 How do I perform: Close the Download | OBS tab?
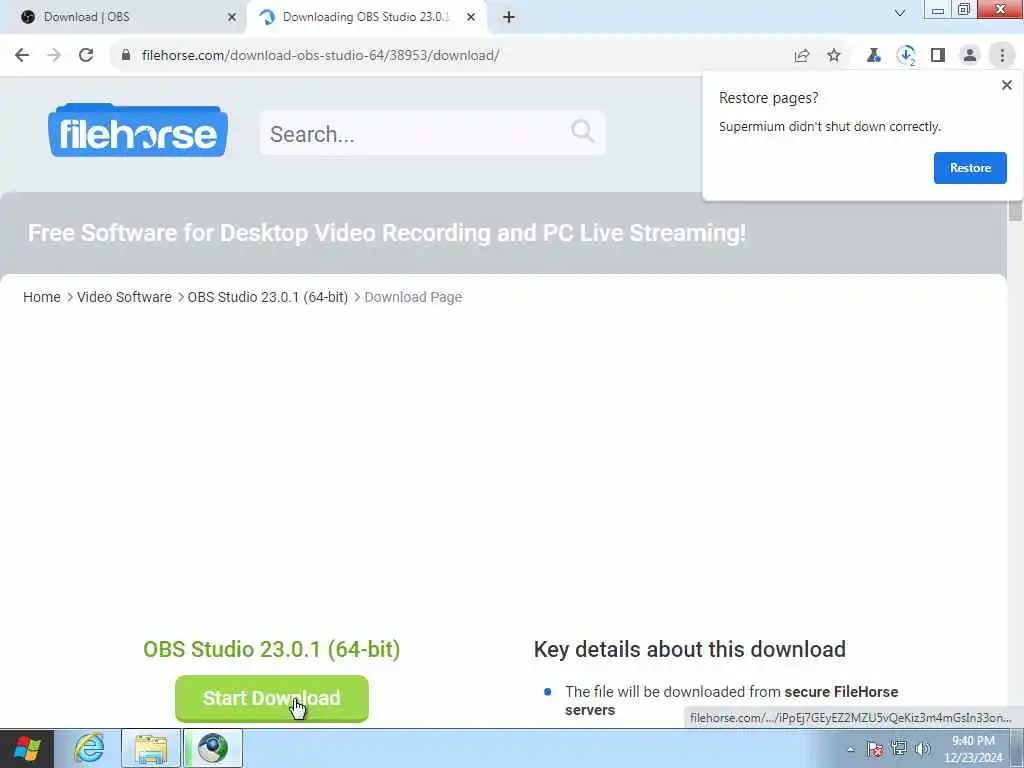coord(231,17)
